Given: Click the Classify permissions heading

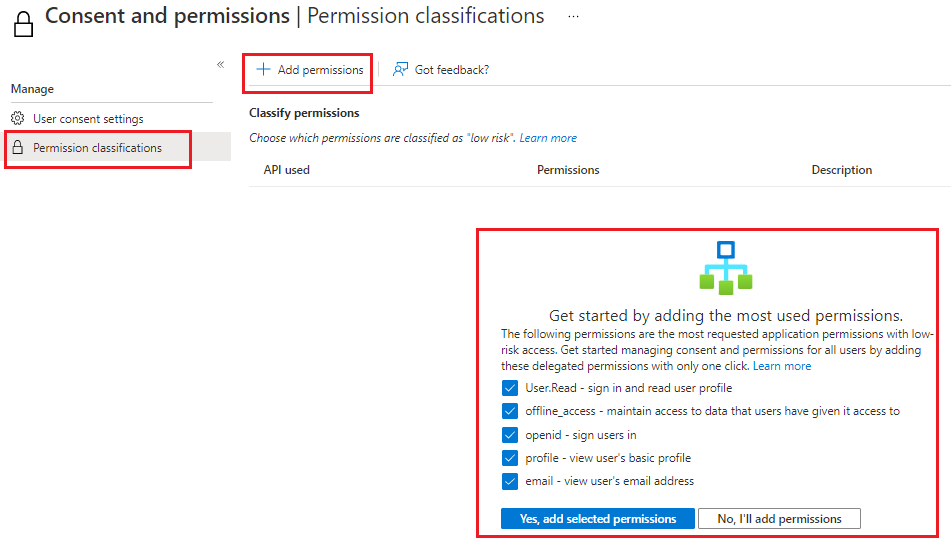Looking at the screenshot, I should pos(304,113).
